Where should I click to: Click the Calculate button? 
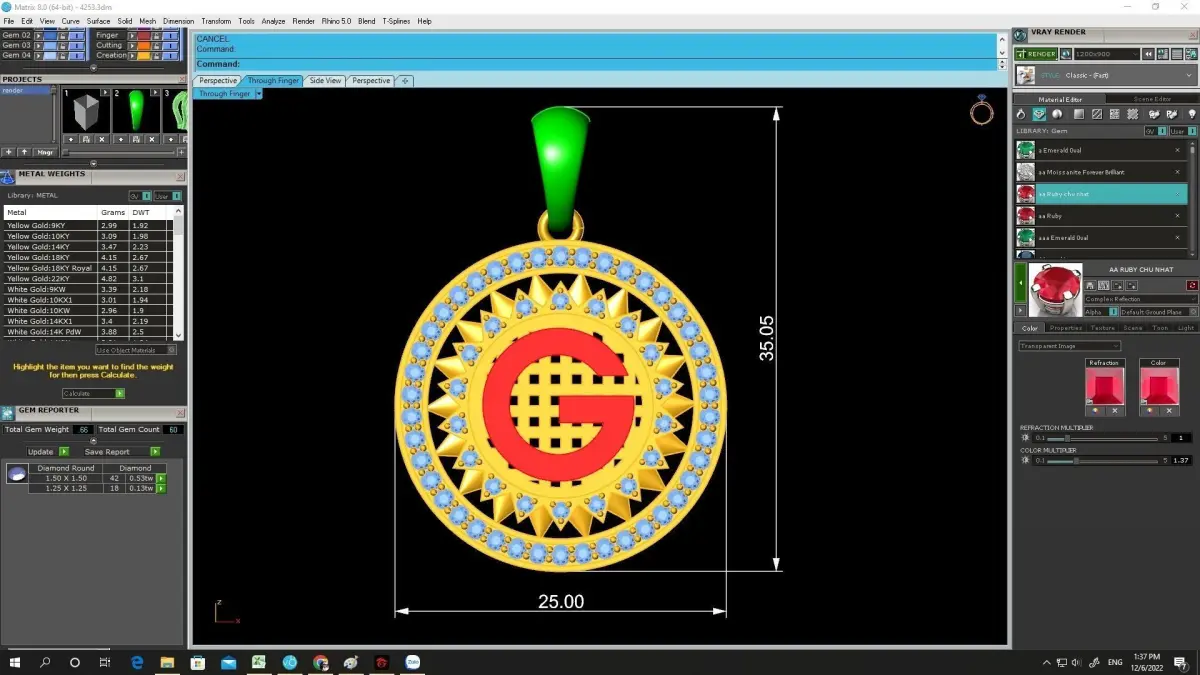93,393
